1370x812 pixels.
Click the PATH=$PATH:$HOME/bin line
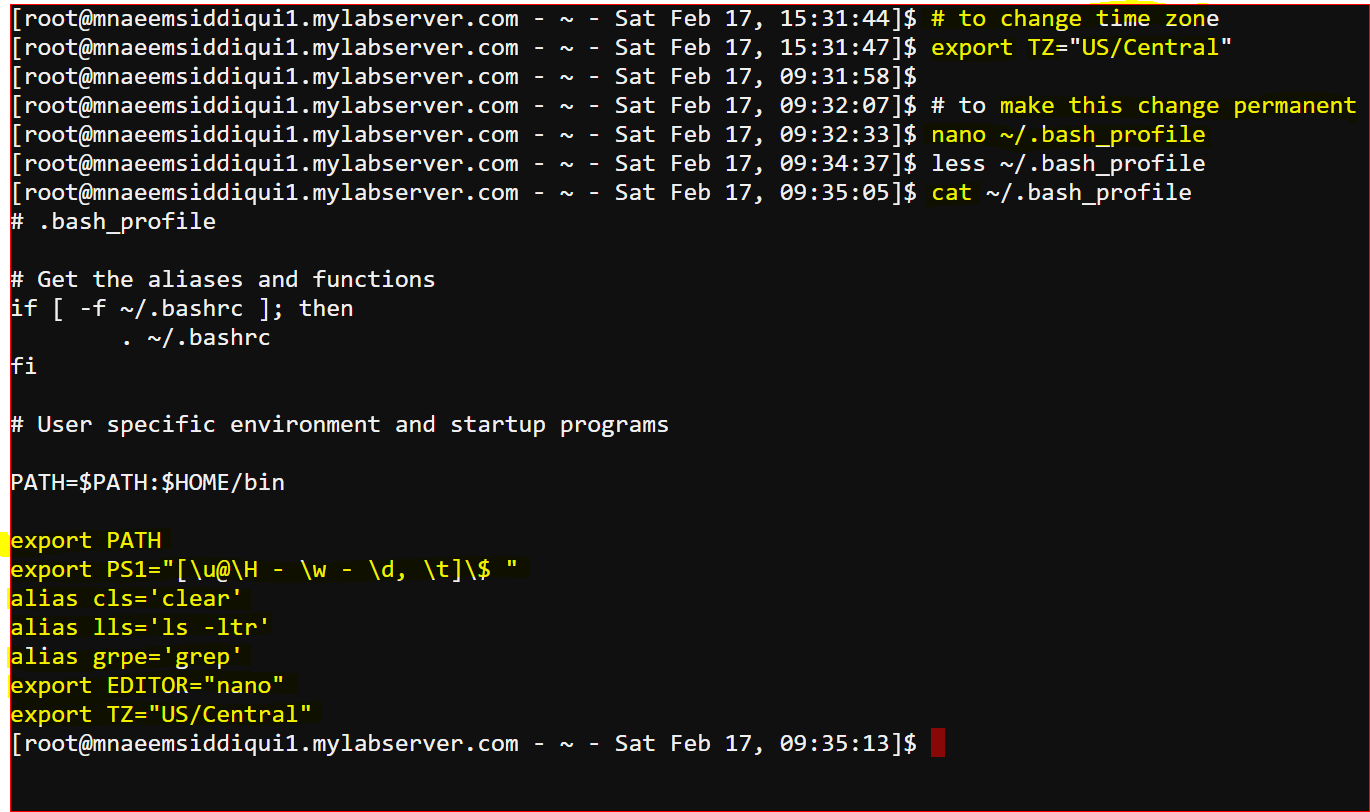point(148,482)
